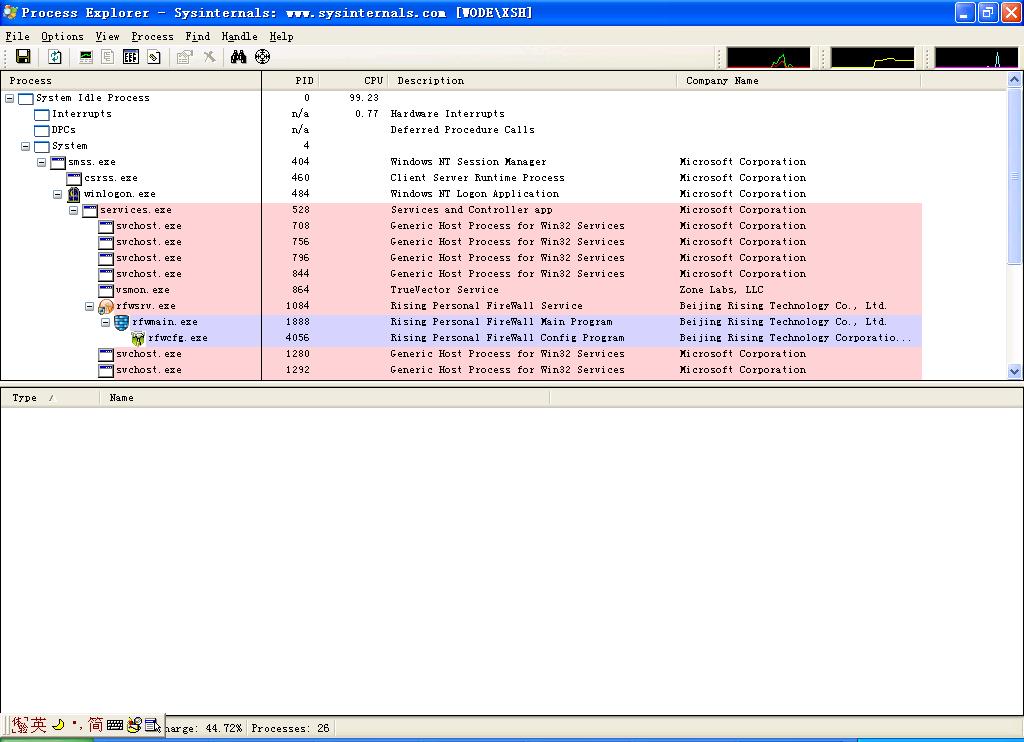Collapse the winlogon.exe tree node

pos(57,194)
